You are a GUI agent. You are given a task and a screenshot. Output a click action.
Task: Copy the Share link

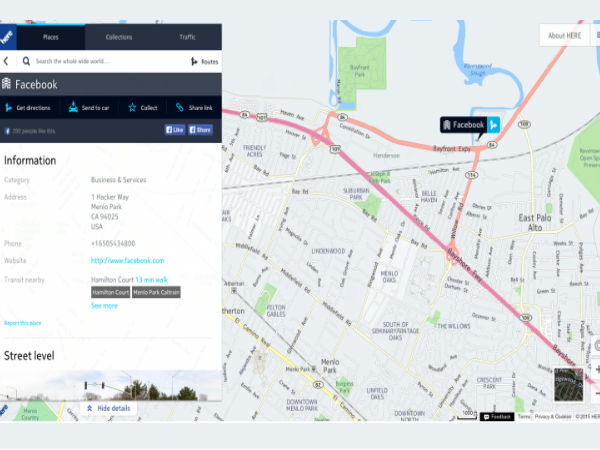[194, 108]
